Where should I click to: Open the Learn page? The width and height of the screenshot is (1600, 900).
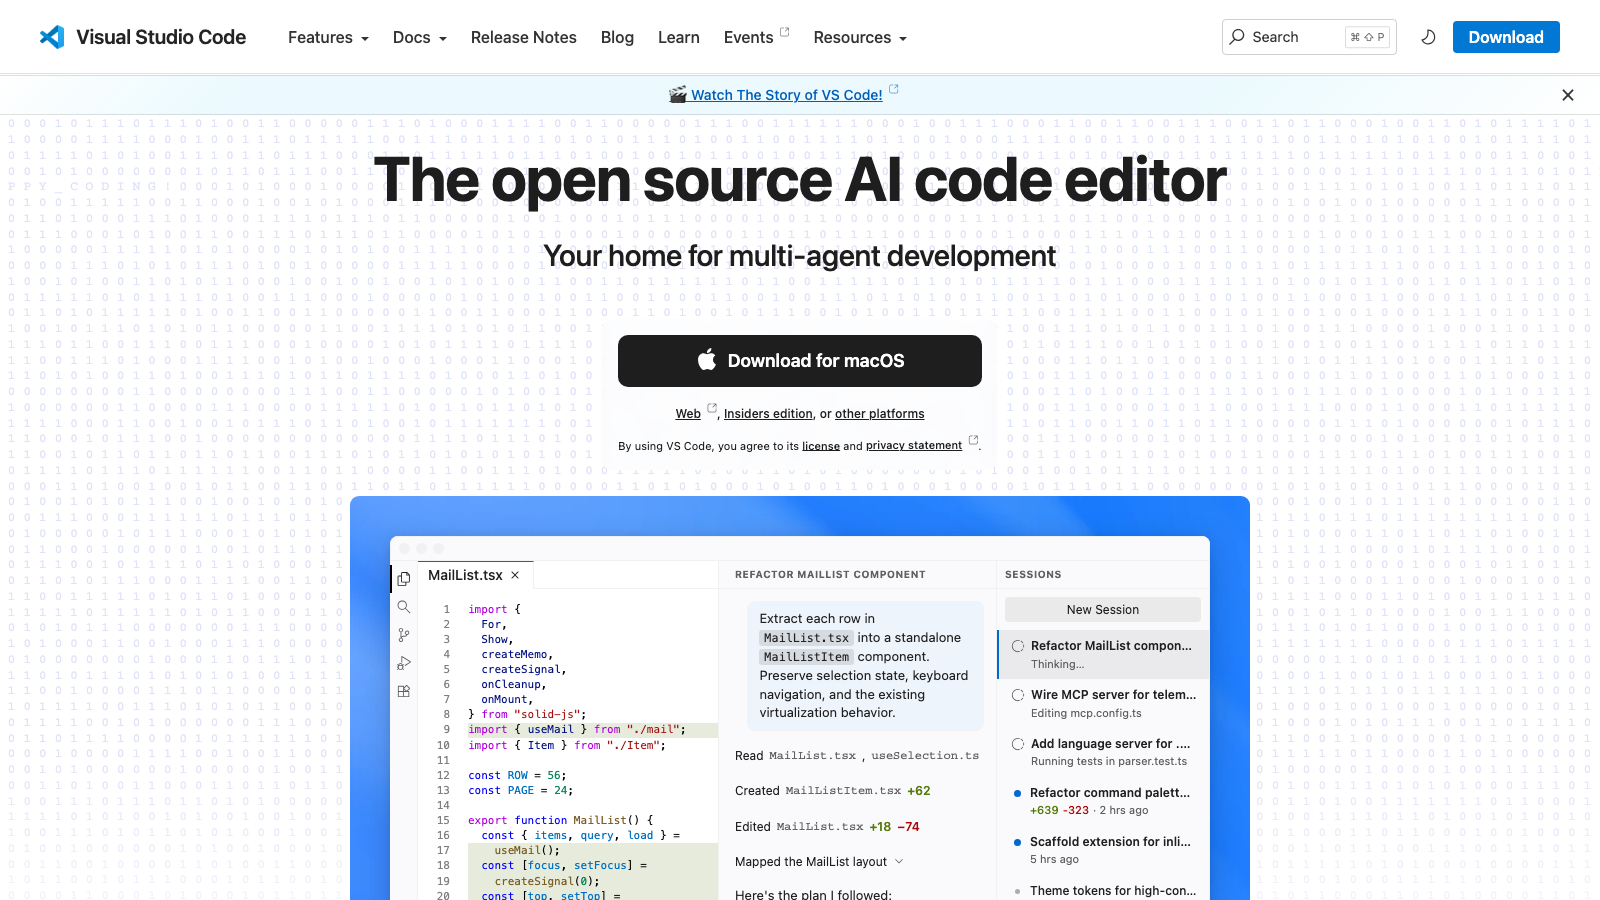coord(679,37)
